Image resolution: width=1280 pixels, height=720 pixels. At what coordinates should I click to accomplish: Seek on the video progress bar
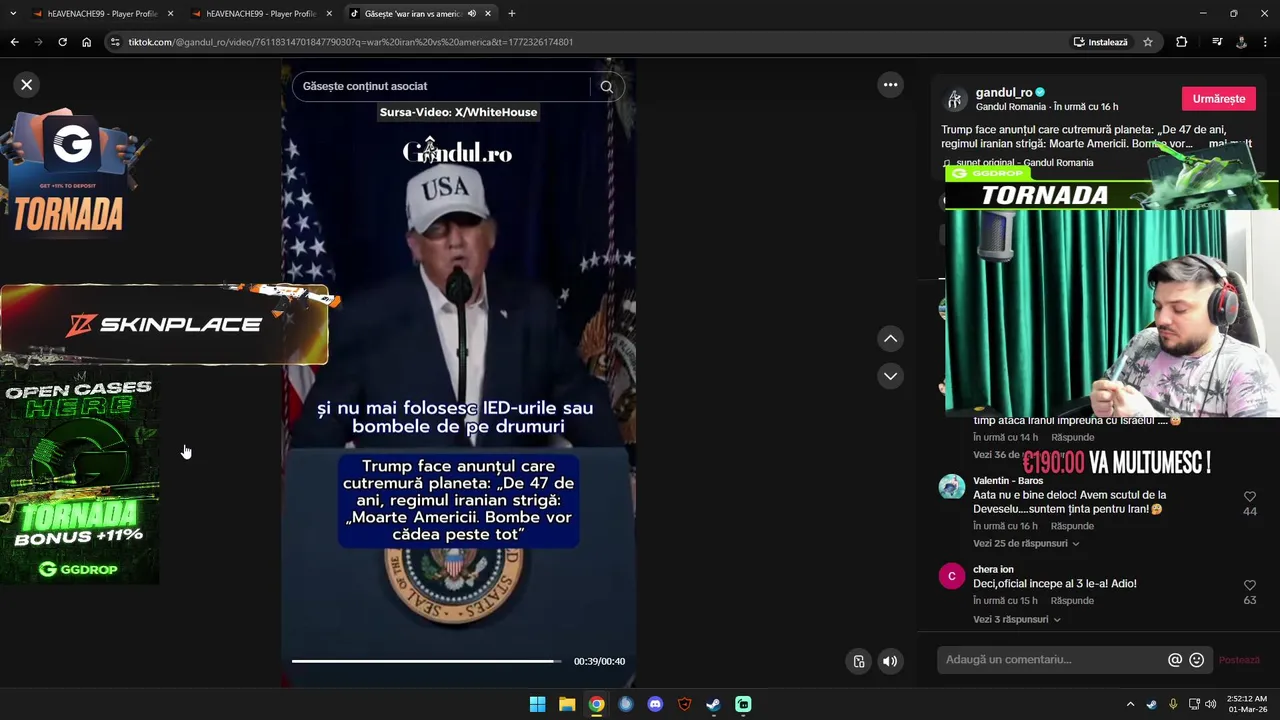coord(427,661)
